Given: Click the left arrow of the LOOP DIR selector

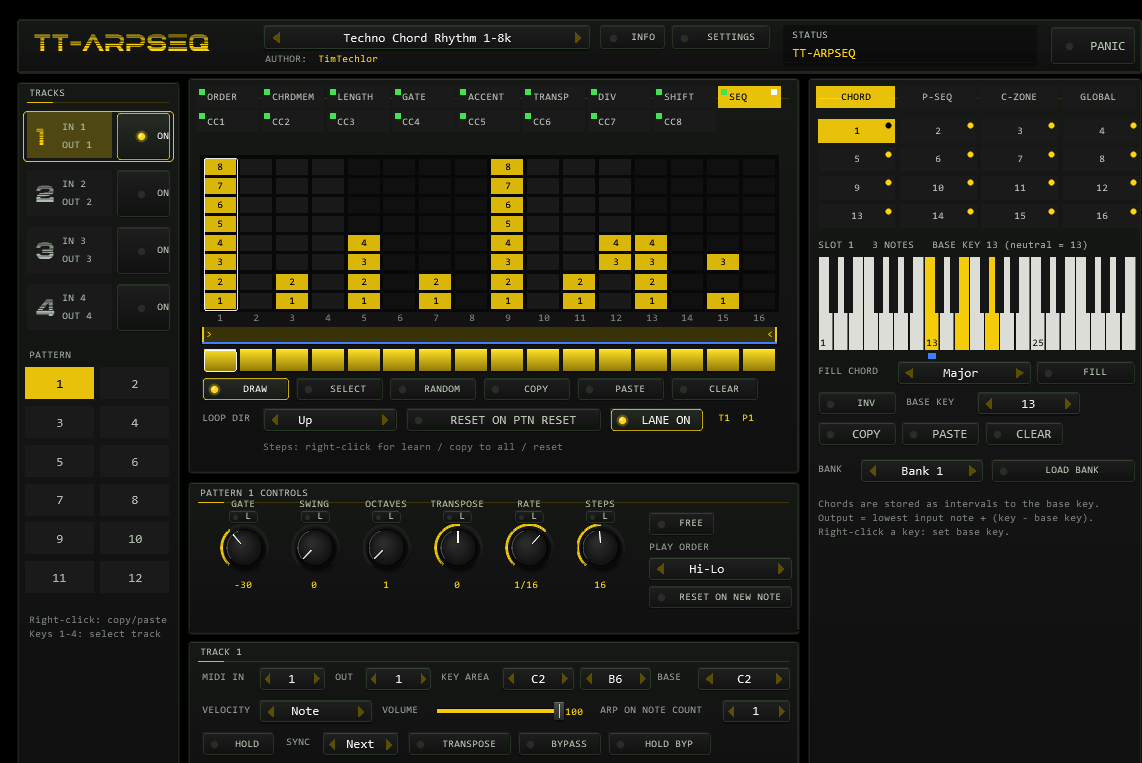Looking at the screenshot, I should pyautogui.click(x=275, y=420).
